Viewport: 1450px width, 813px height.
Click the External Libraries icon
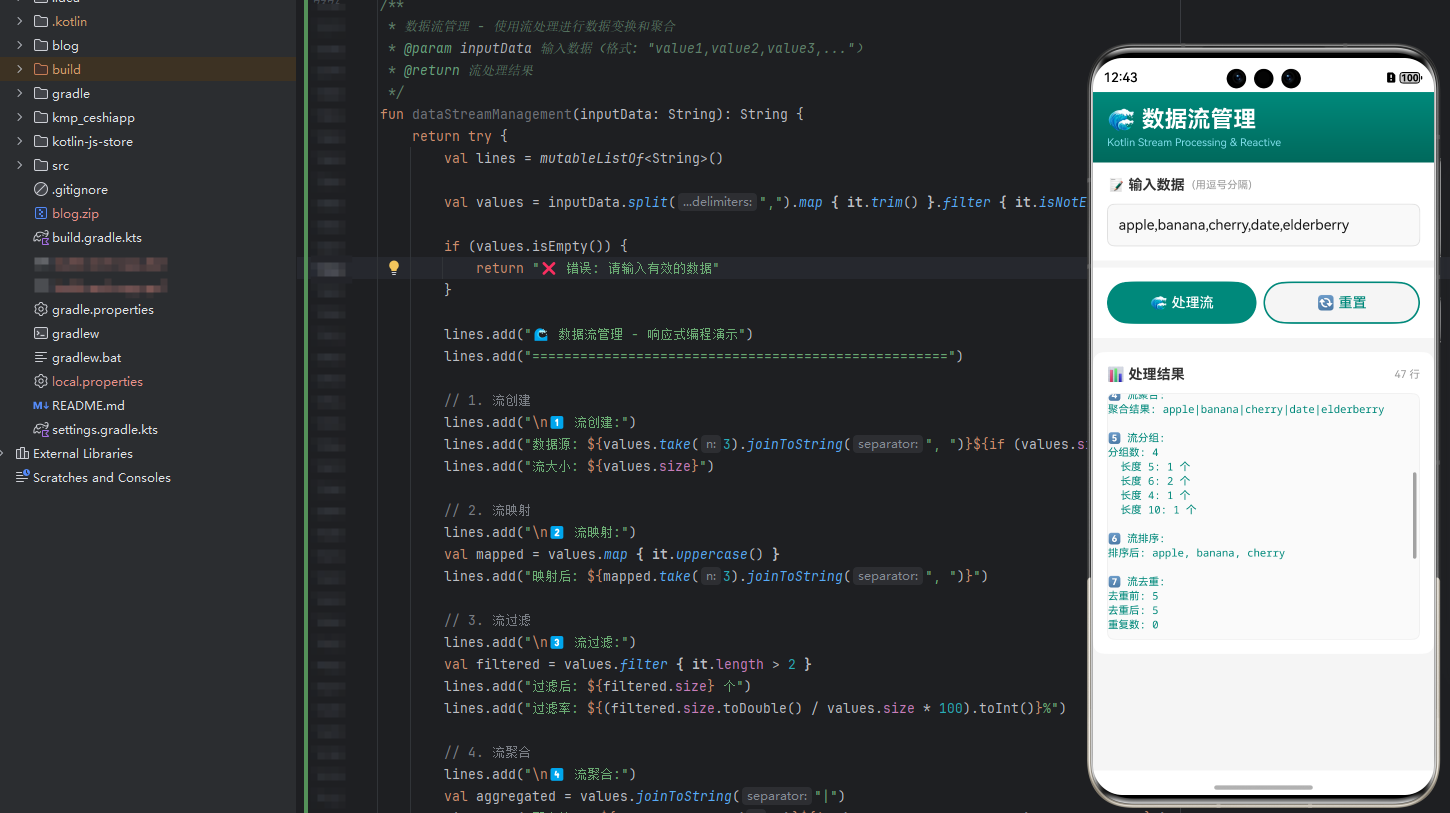tap(22, 453)
